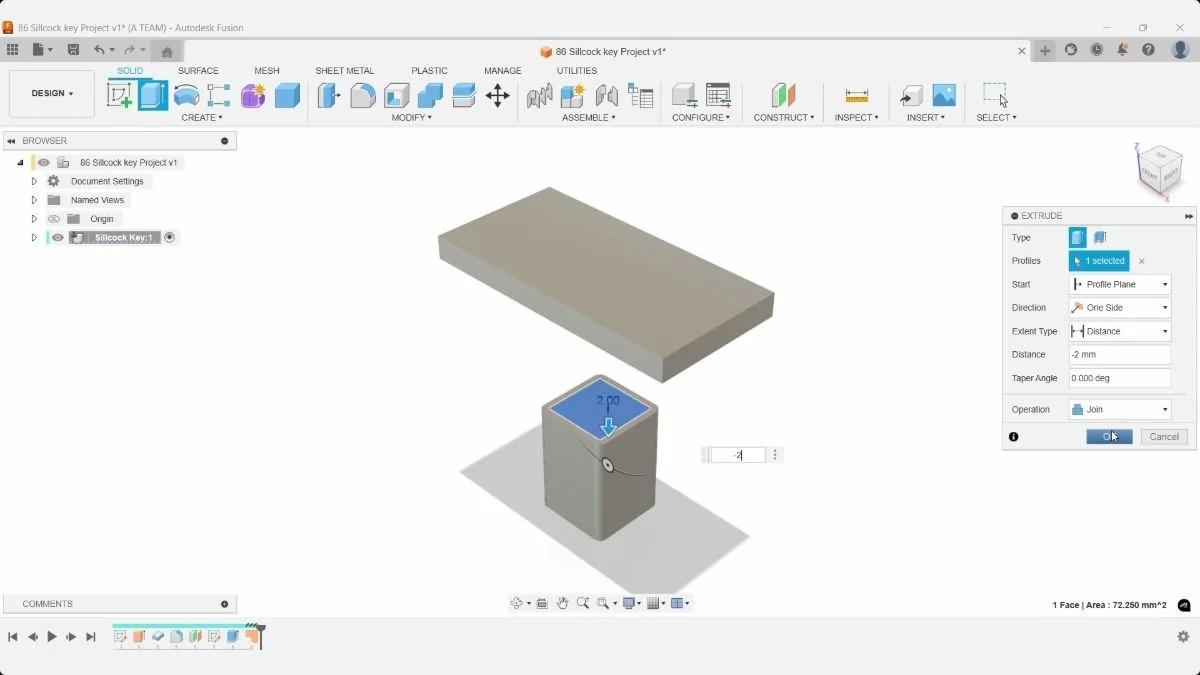Clear the Profiles selection with X
Image resolution: width=1200 pixels, height=675 pixels.
click(x=1142, y=261)
